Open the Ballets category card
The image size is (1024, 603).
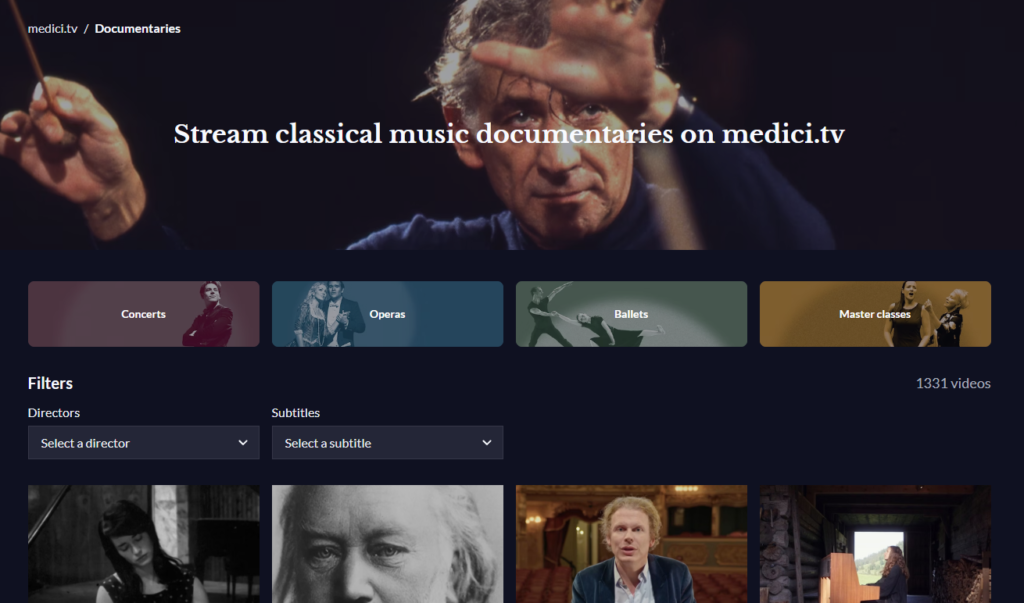point(631,314)
